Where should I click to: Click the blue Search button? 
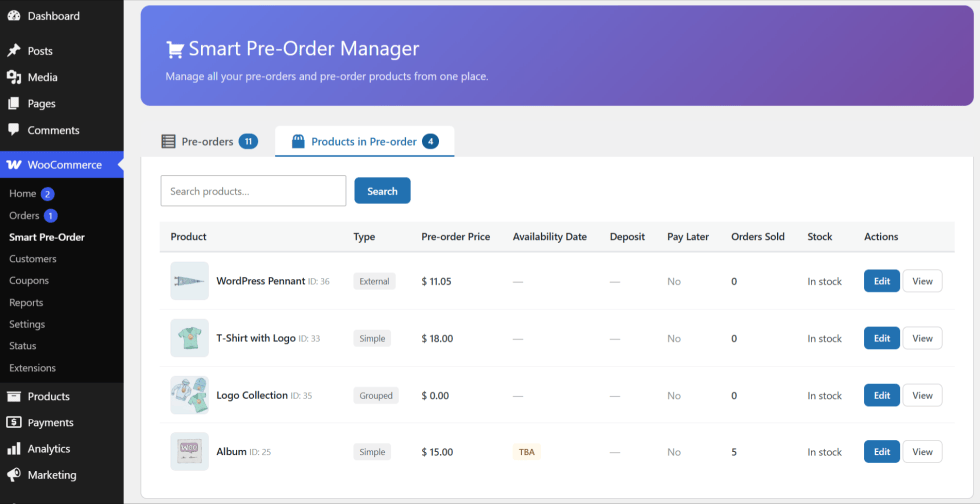(x=382, y=191)
